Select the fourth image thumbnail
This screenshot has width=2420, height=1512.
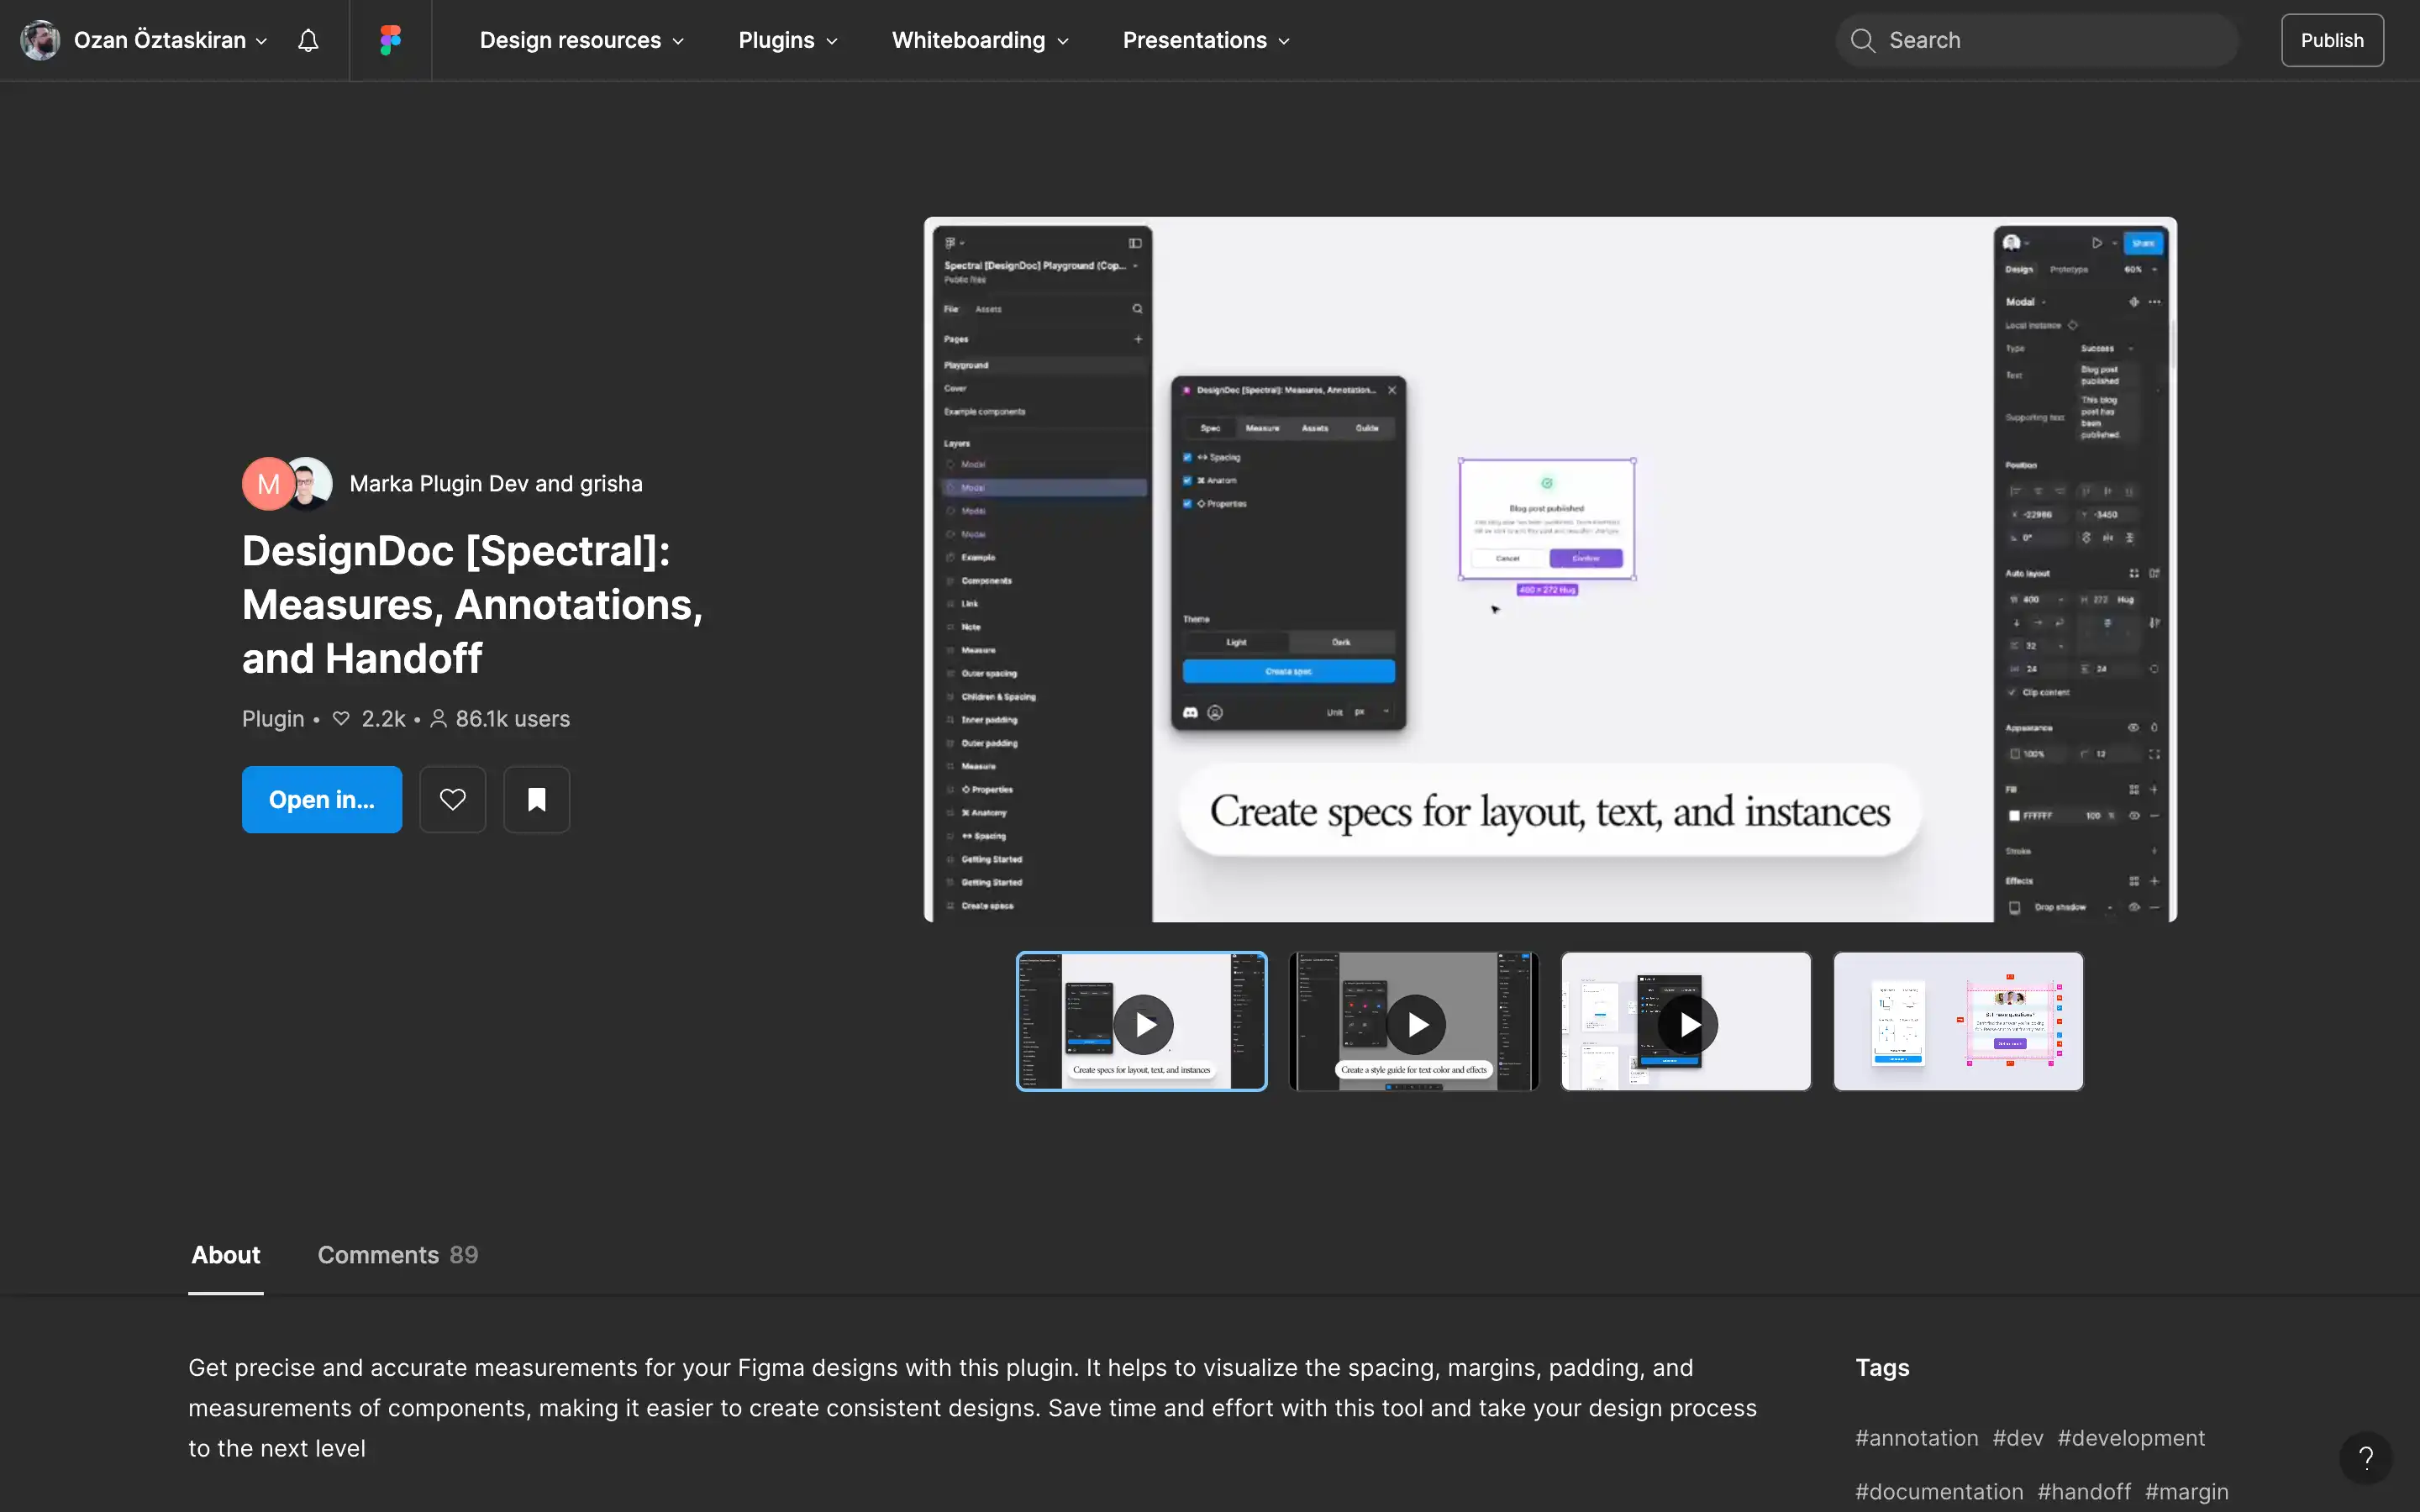pos(1958,1021)
